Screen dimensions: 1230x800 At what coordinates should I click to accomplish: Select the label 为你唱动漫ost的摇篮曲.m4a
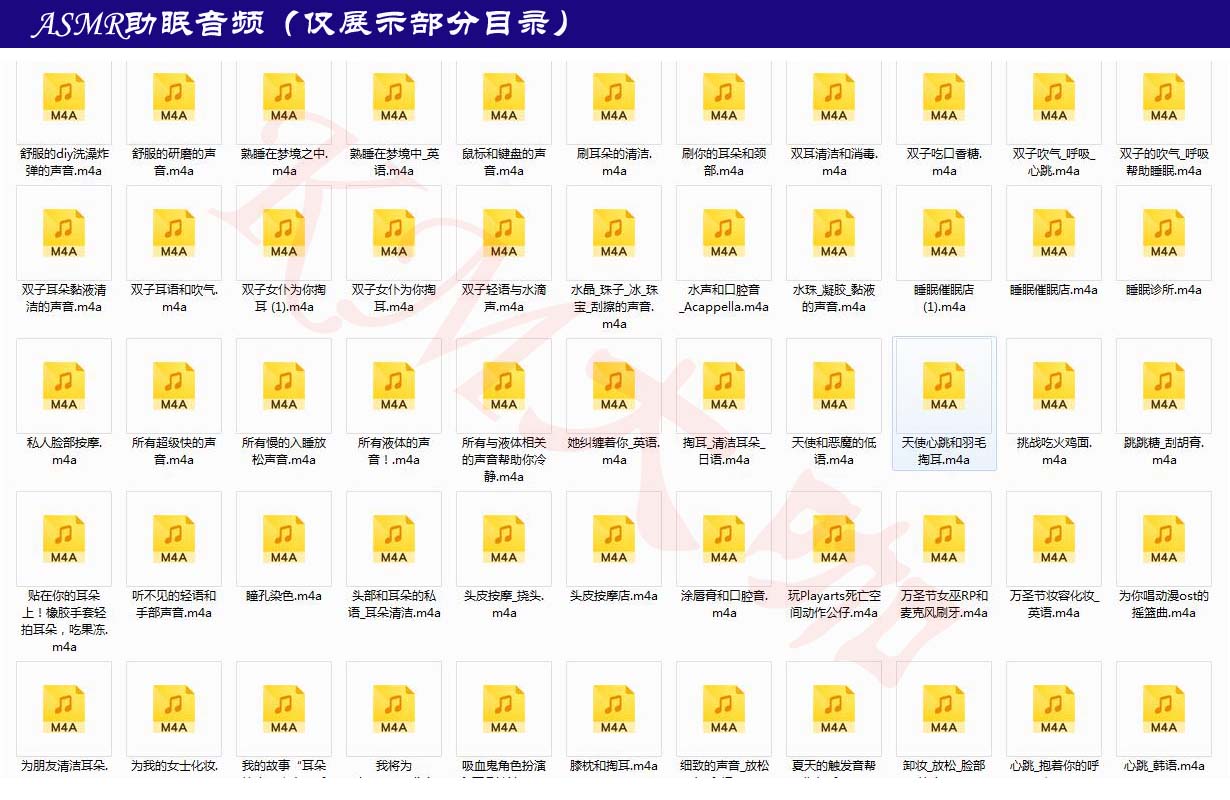coord(1164,604)
